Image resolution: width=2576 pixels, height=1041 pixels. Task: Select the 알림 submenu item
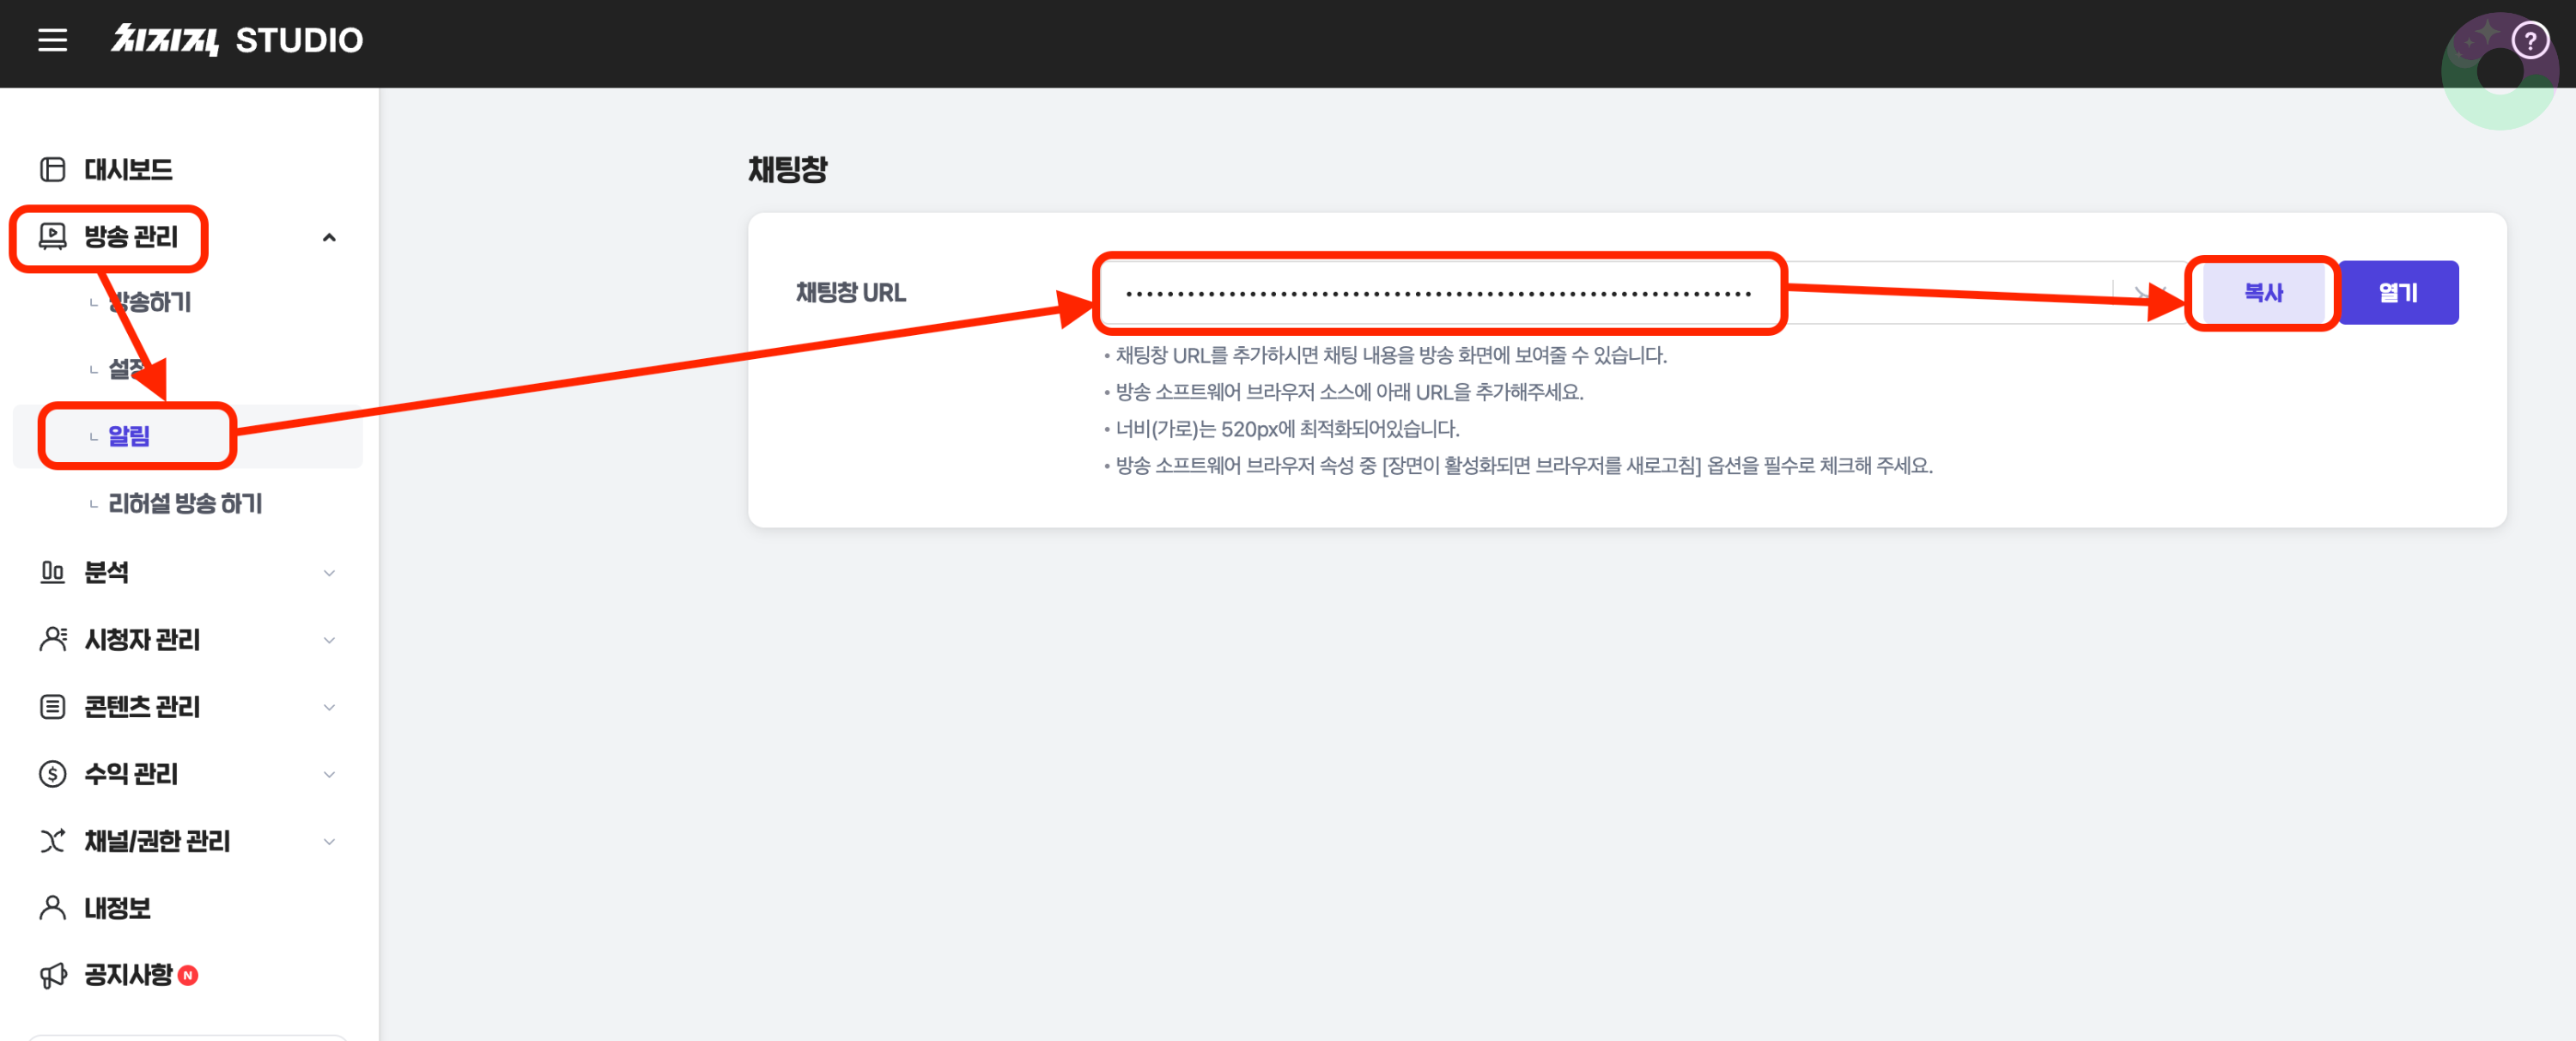(129, 436)
